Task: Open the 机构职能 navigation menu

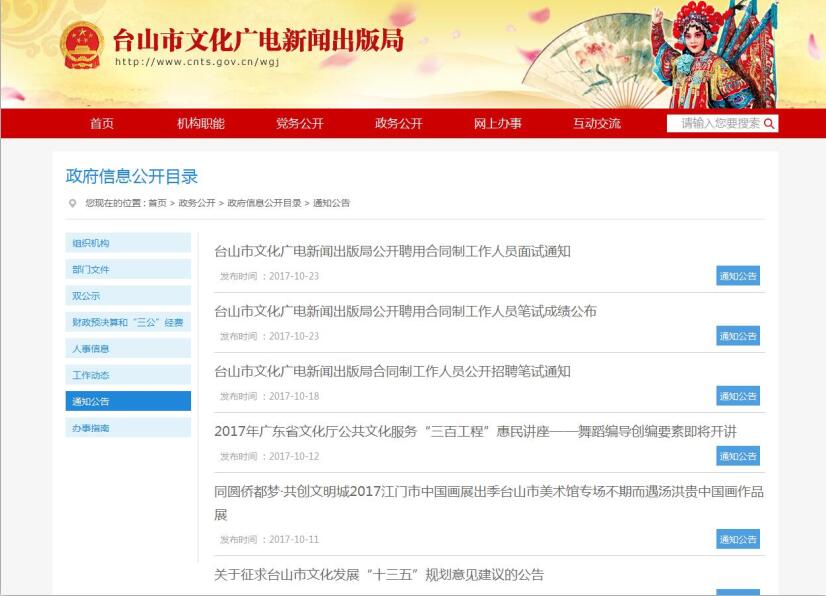Action: pos(201,124)
